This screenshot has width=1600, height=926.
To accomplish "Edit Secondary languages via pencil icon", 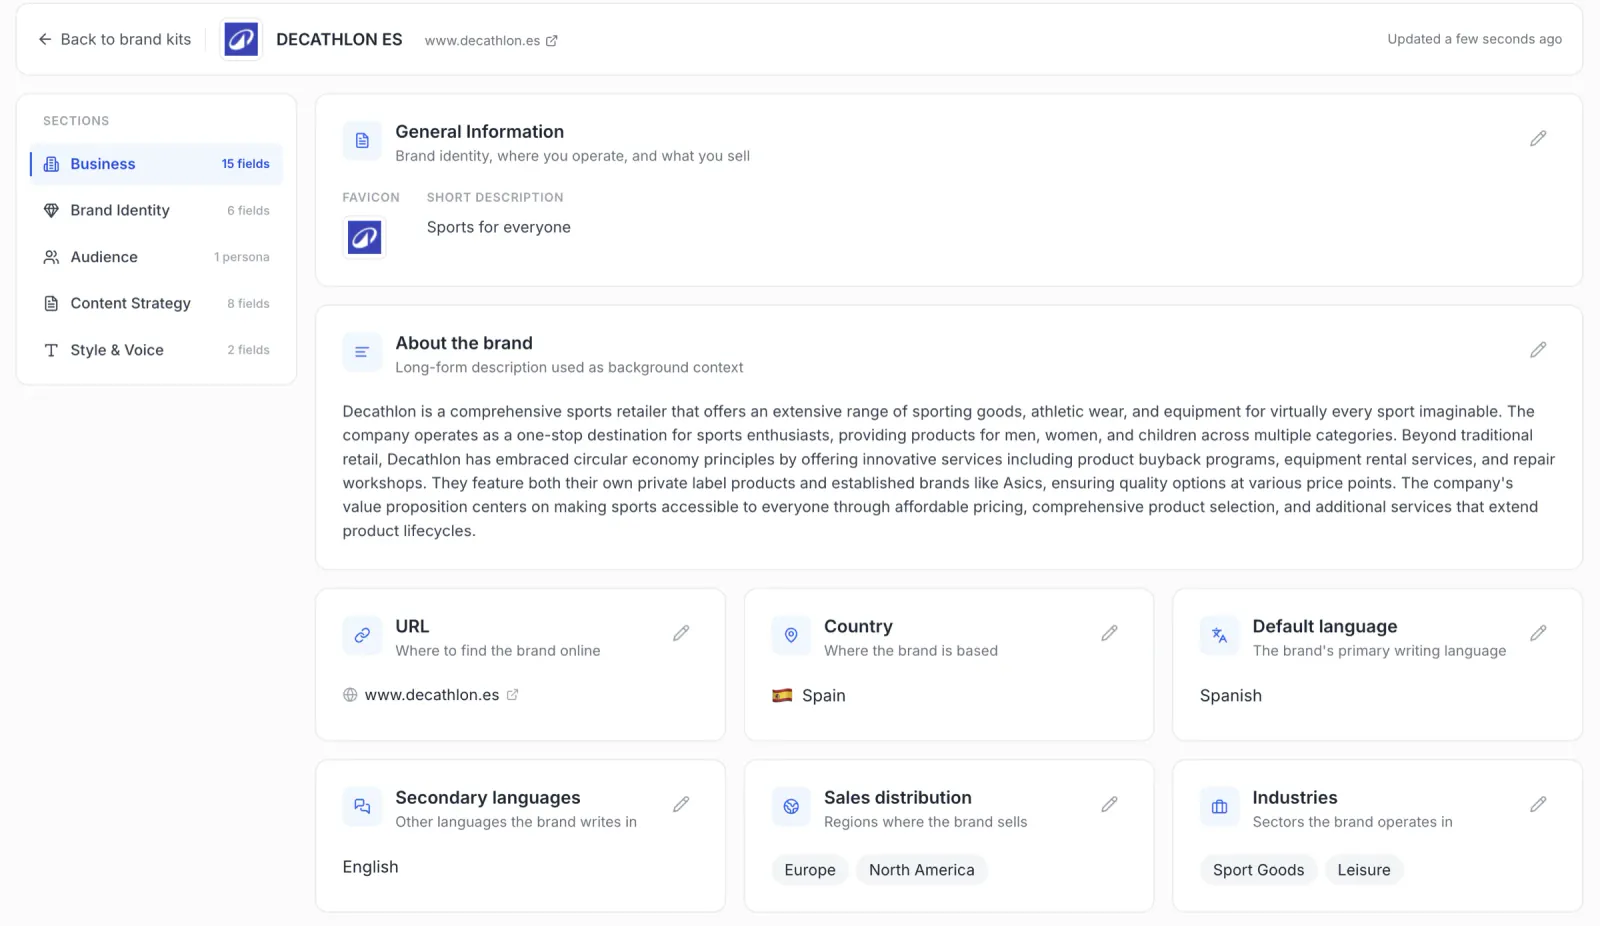I will point(681,804).
